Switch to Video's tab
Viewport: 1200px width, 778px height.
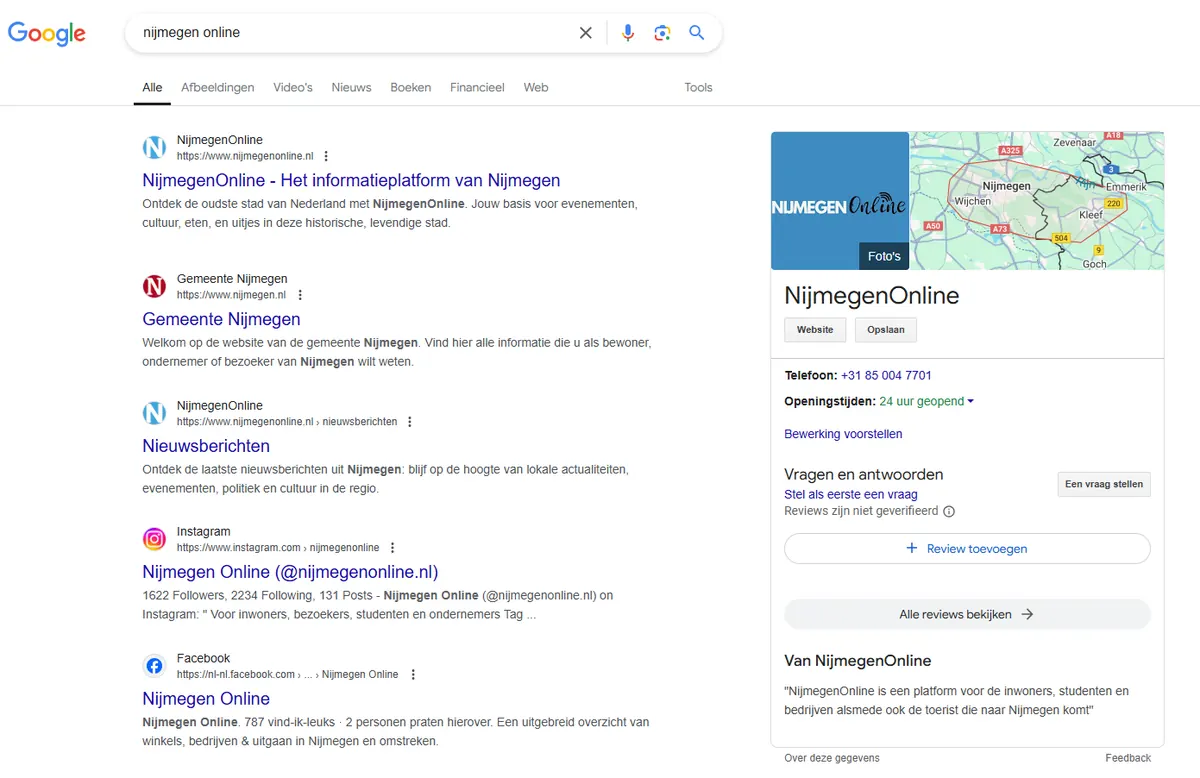pyautogui.click(x=293, y=87)
